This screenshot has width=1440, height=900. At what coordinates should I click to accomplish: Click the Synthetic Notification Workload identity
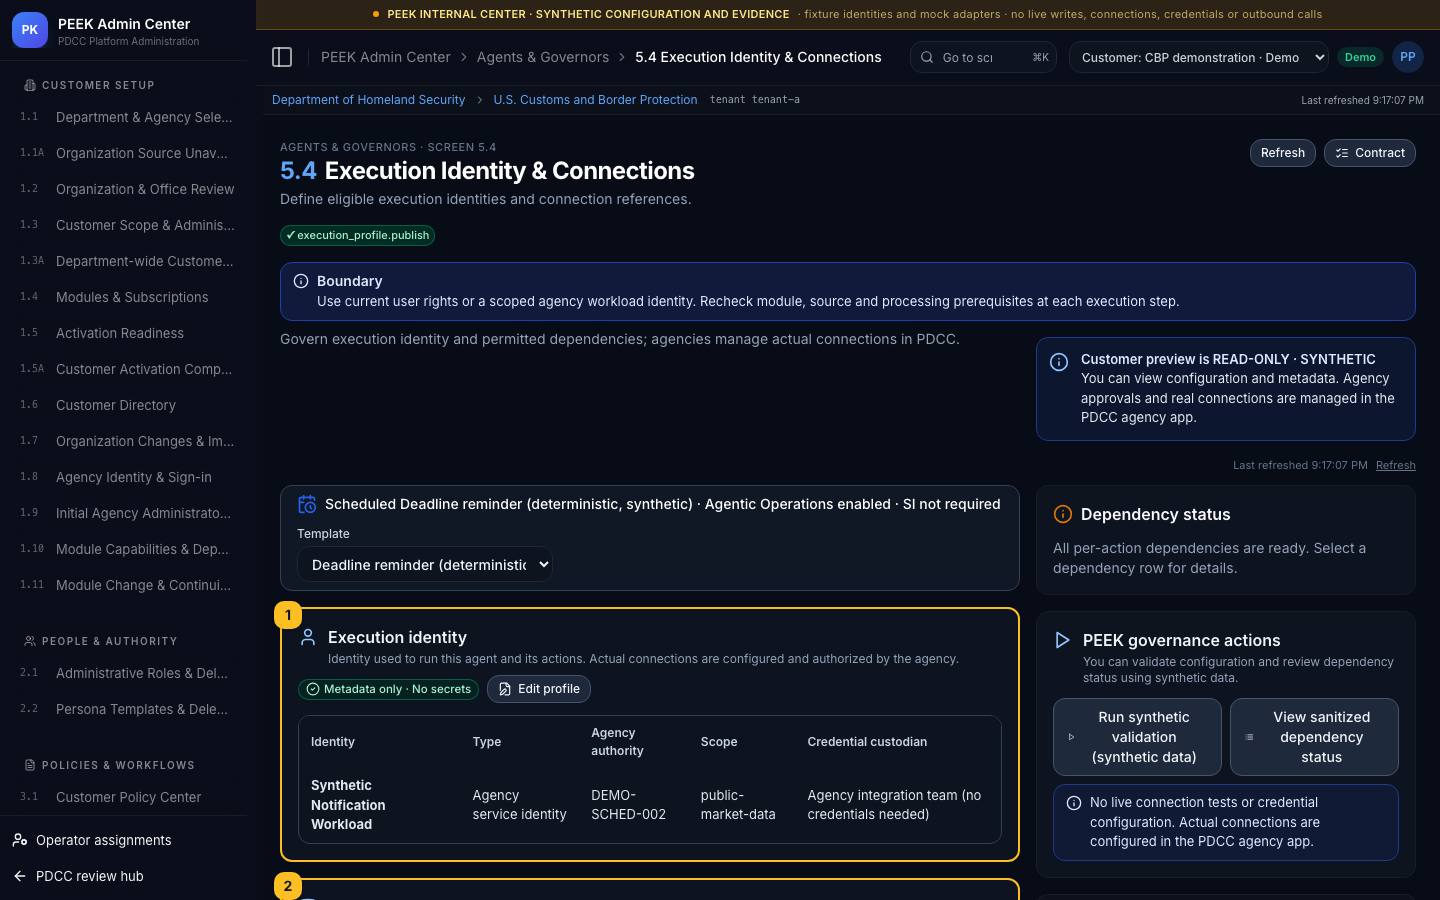click(348, 805)
